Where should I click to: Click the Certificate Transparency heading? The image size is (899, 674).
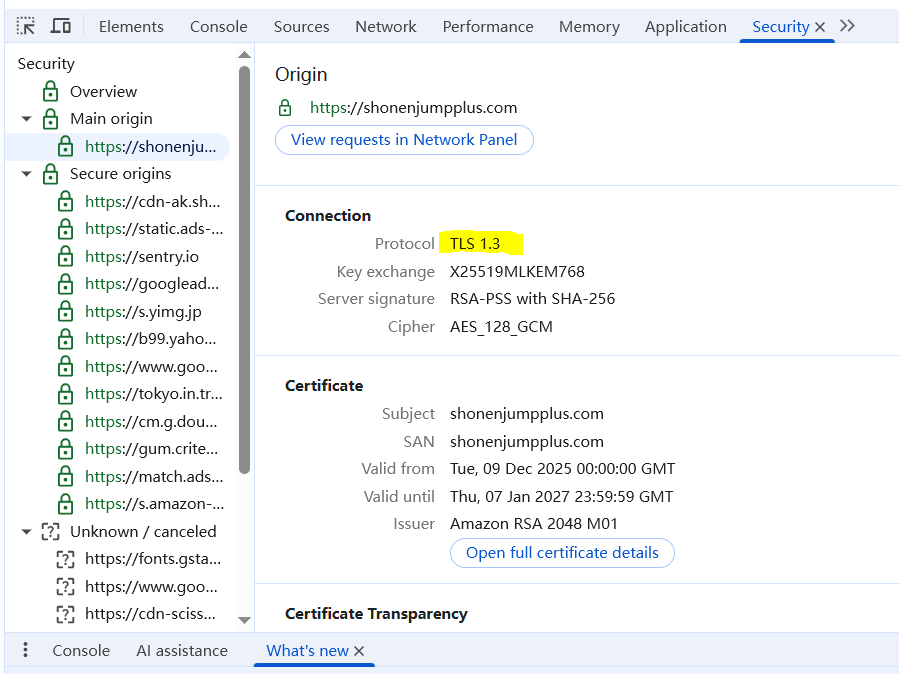coord(376,614)
